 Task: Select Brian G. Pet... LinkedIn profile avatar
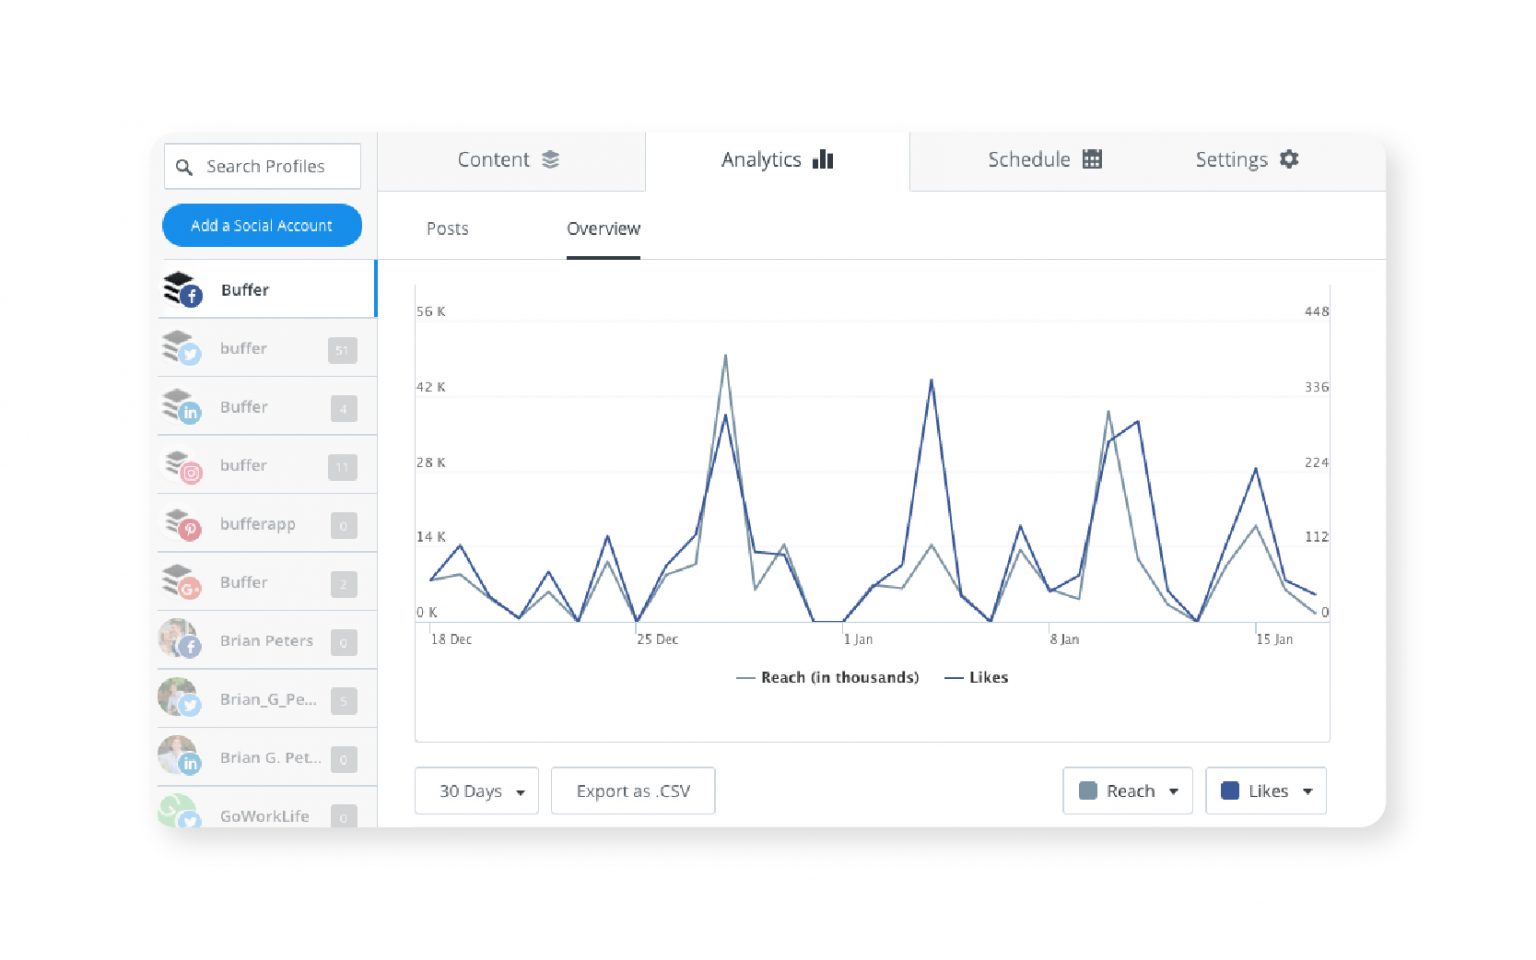(180, 757)
